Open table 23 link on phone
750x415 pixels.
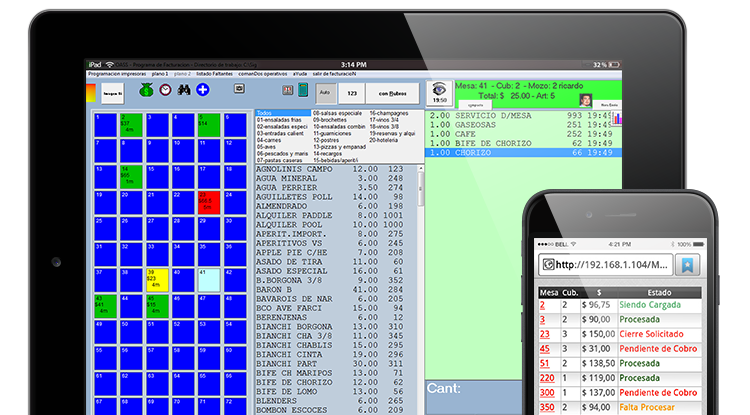coord(544,334)
